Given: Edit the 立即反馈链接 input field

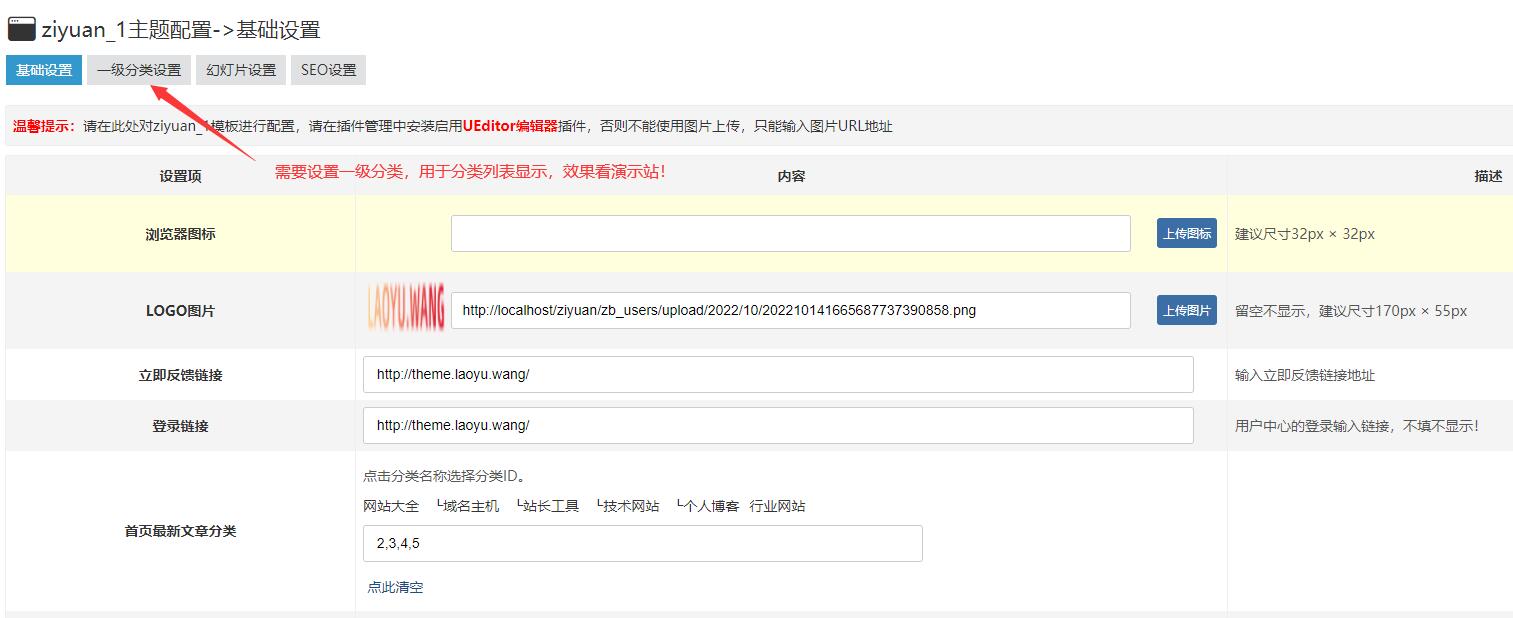Looking at the screenshot, I should 778,375.
